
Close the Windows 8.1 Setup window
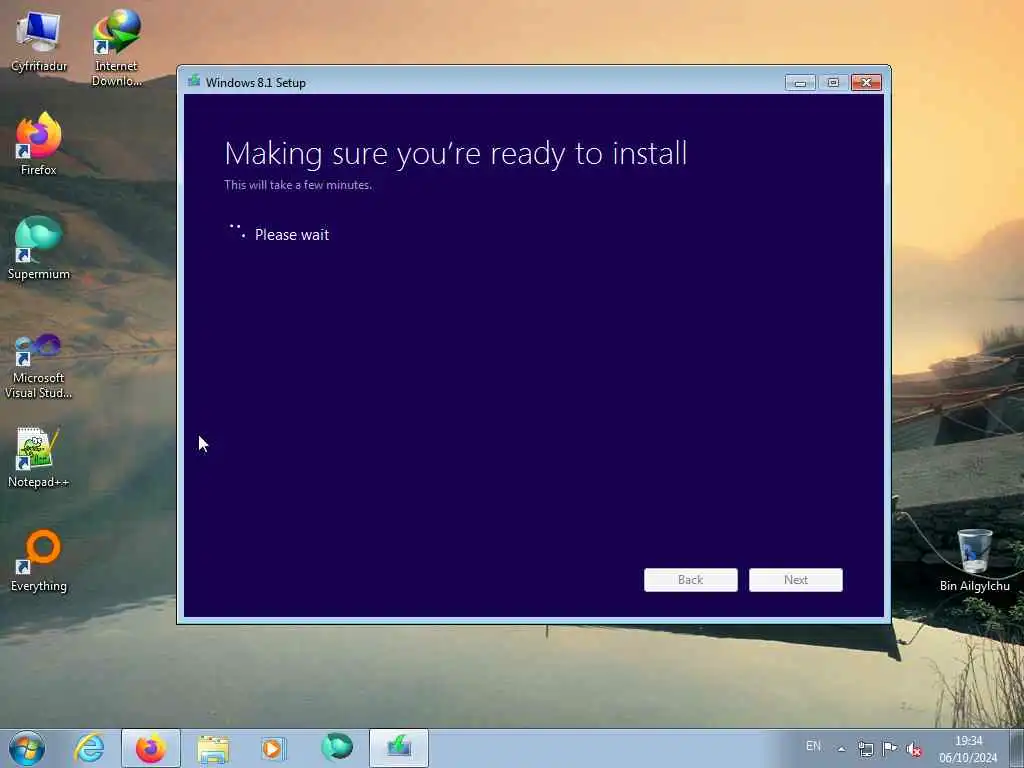click(866, 82)
